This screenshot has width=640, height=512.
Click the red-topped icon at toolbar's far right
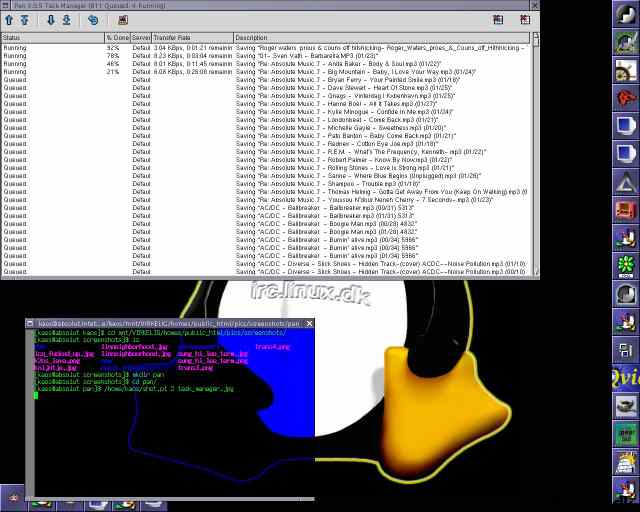coord(525,19)
